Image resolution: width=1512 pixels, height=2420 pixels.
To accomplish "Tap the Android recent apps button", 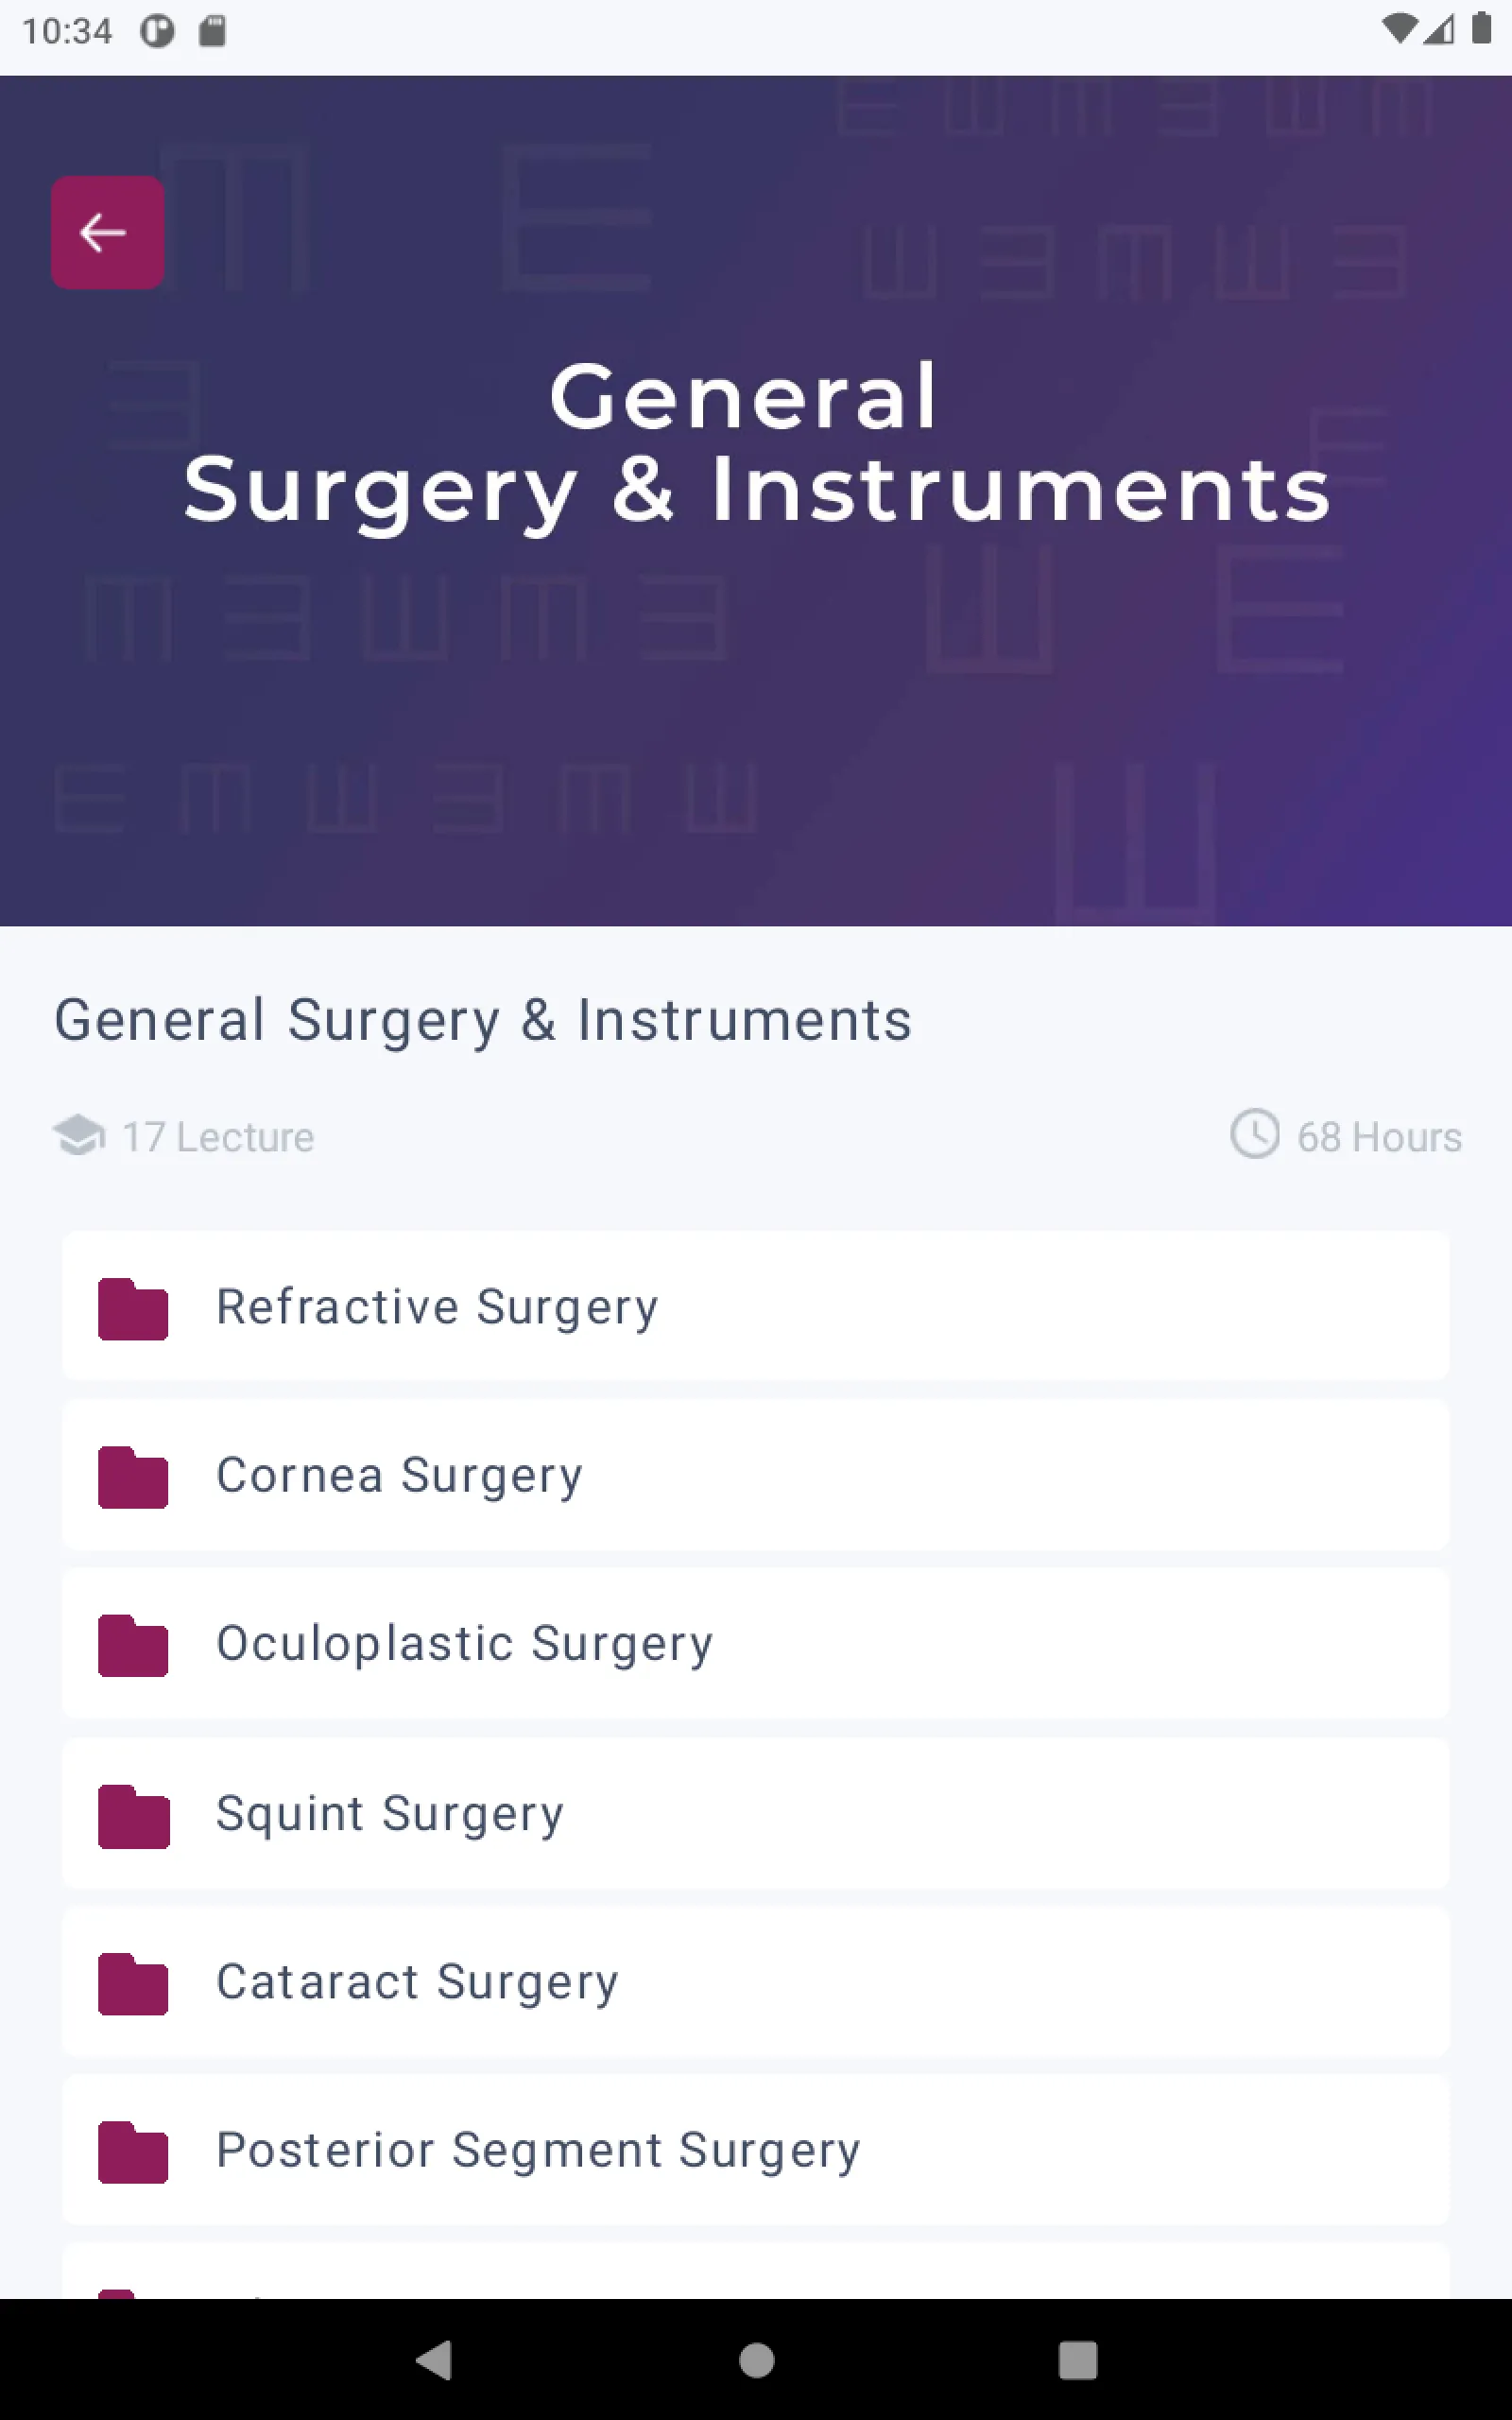I will [1078, 2360].
